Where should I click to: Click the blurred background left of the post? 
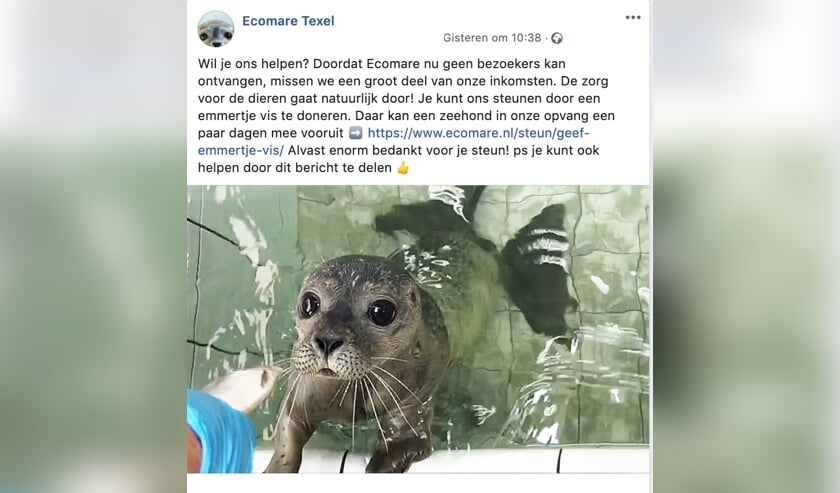click(93, 246)
